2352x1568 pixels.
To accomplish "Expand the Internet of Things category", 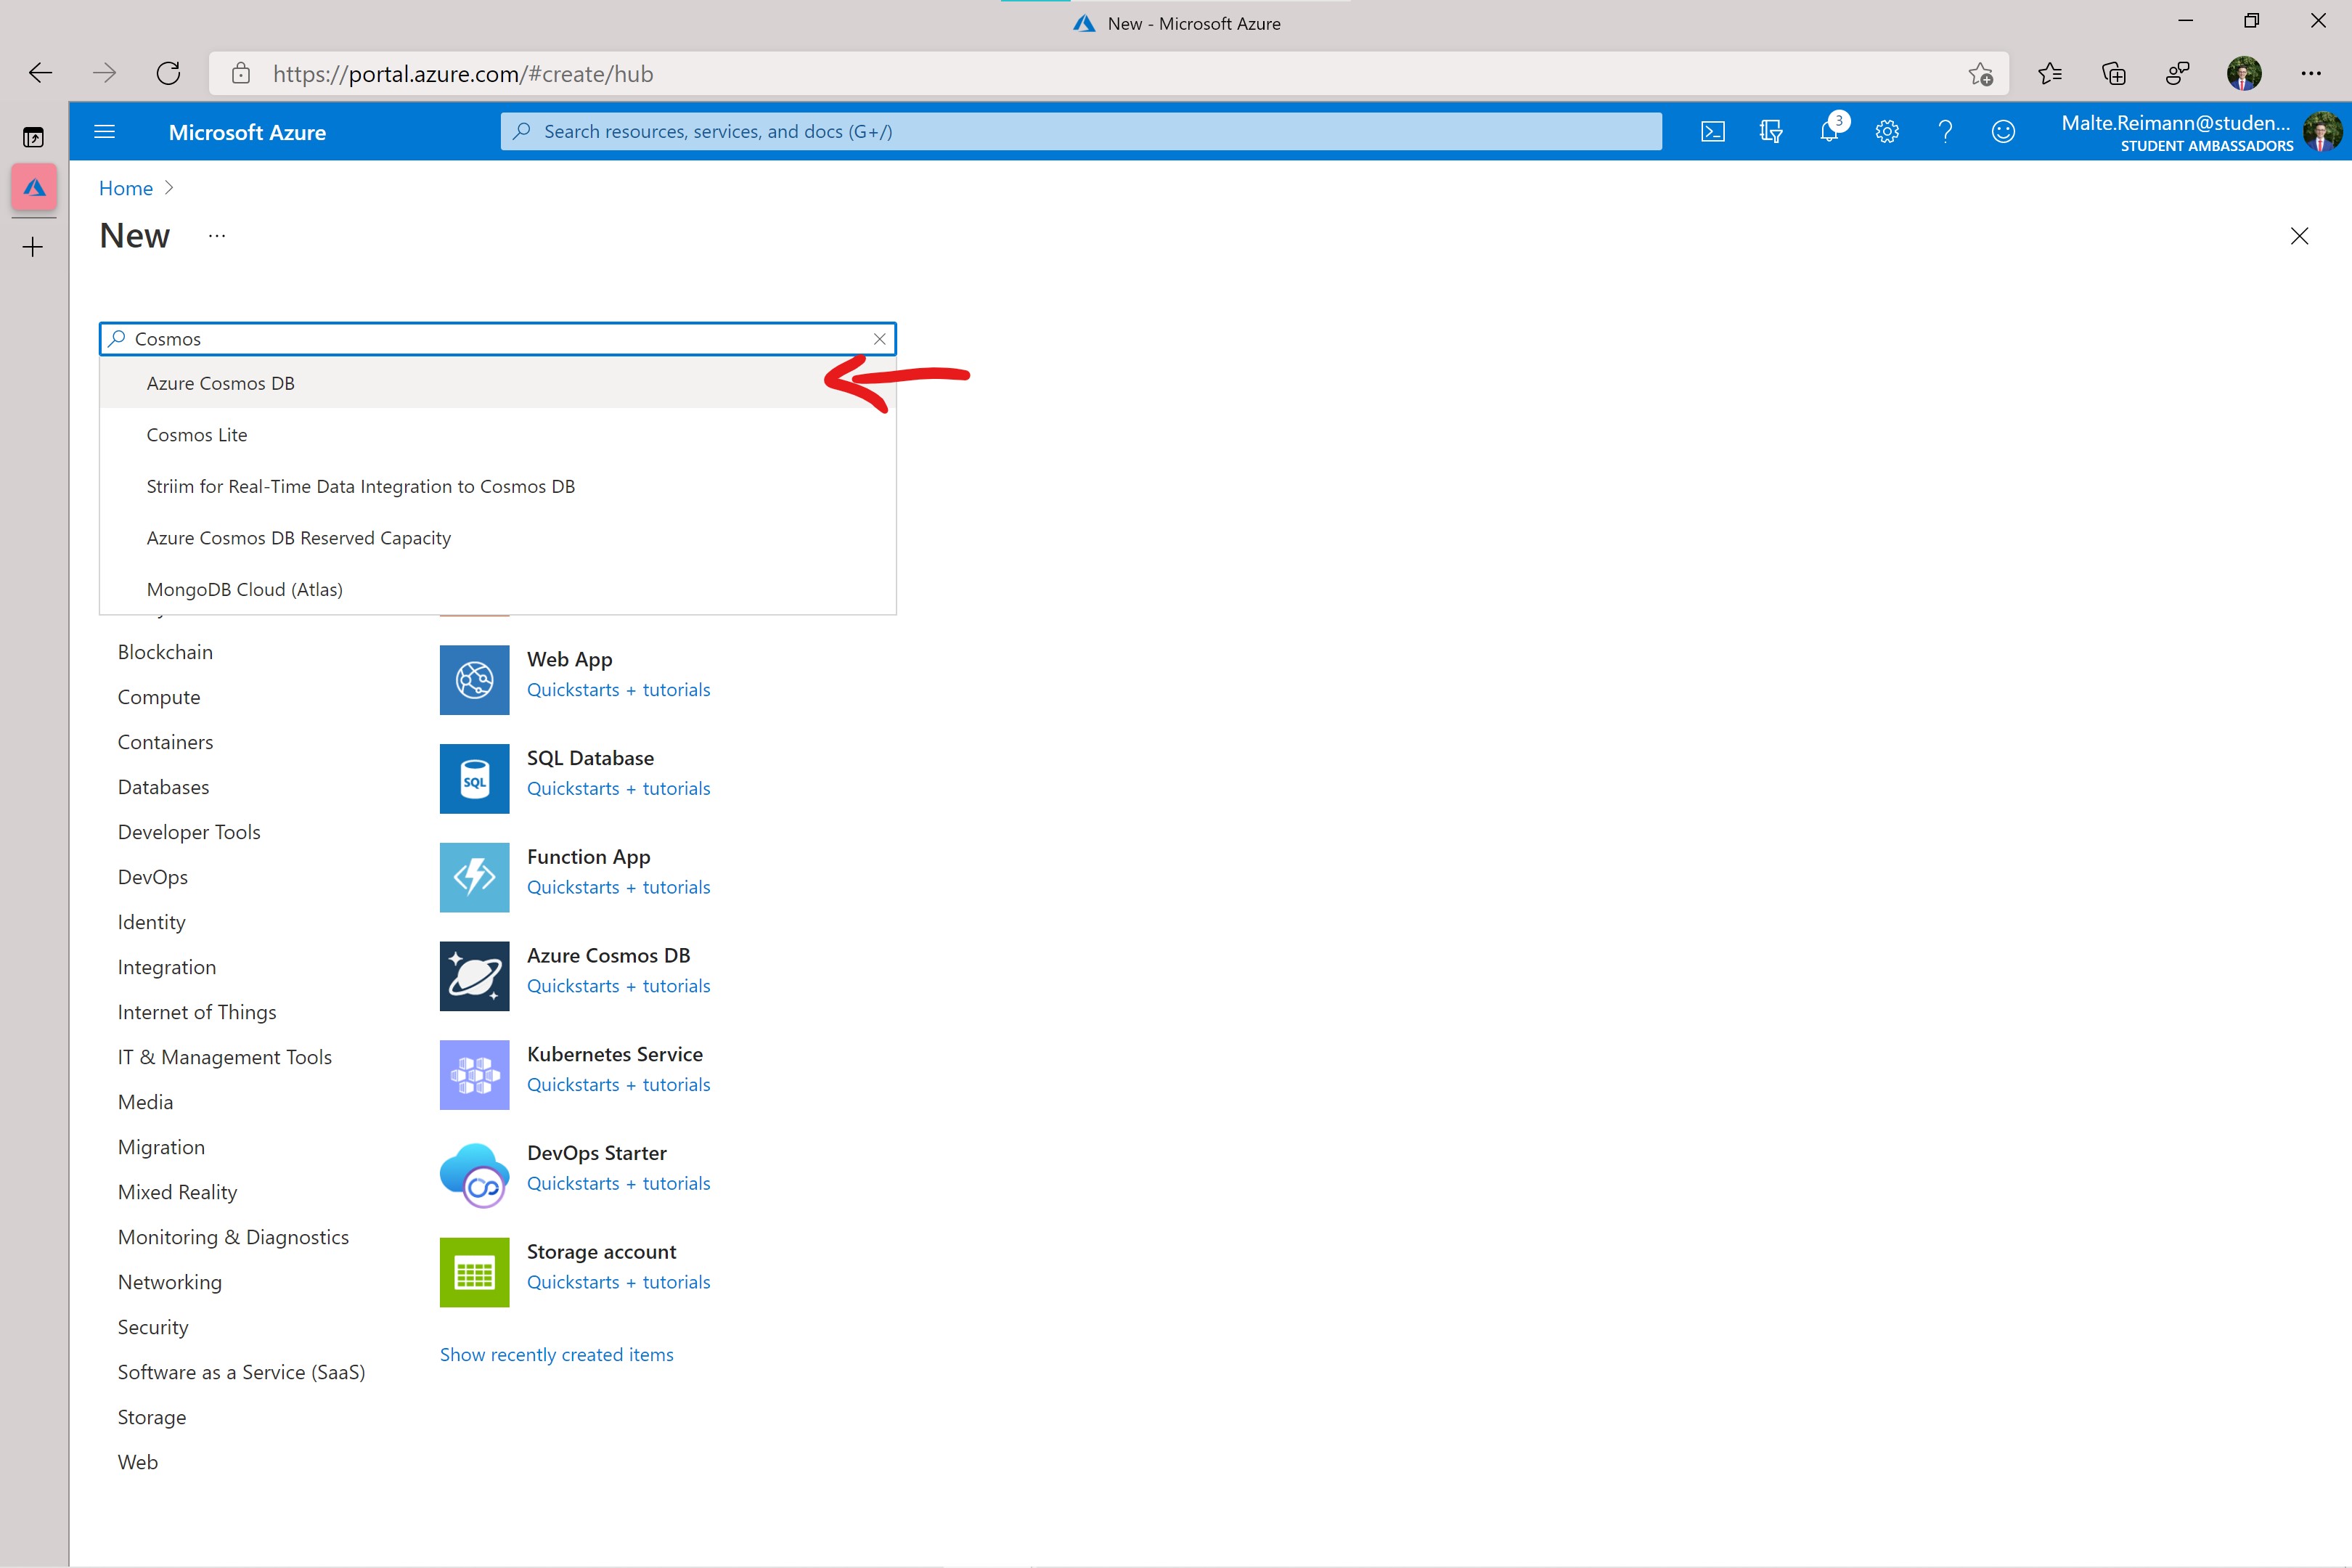I will point(197,1011).
